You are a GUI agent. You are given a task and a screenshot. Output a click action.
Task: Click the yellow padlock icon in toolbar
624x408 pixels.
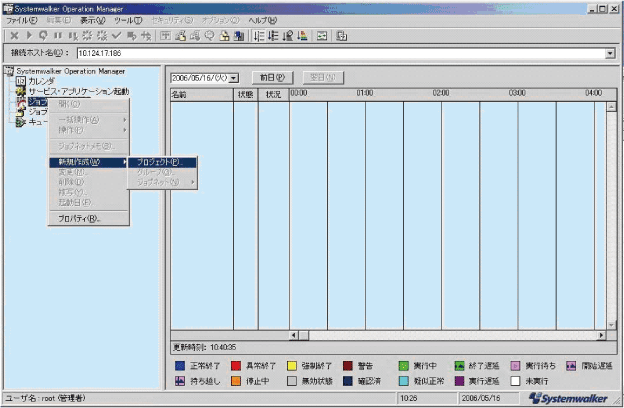[x=224, y=36]
